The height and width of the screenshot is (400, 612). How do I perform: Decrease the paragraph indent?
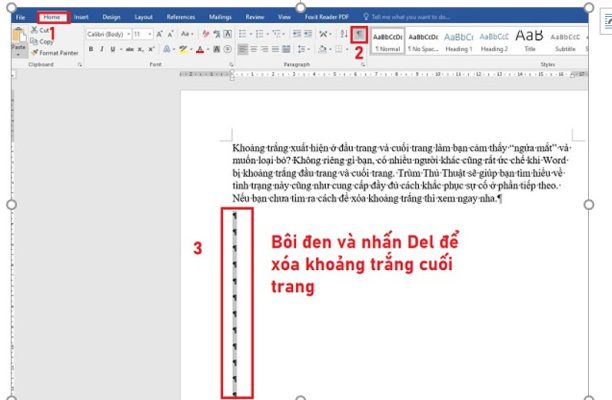297,34
